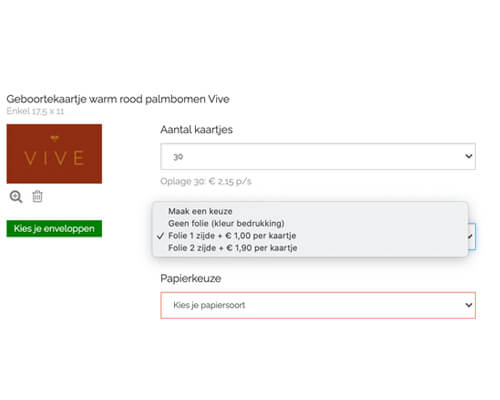Viewport: 500px width, 400px height.
Task: Click the magnifier zoom icon under card
Action: tap(16, 197)
